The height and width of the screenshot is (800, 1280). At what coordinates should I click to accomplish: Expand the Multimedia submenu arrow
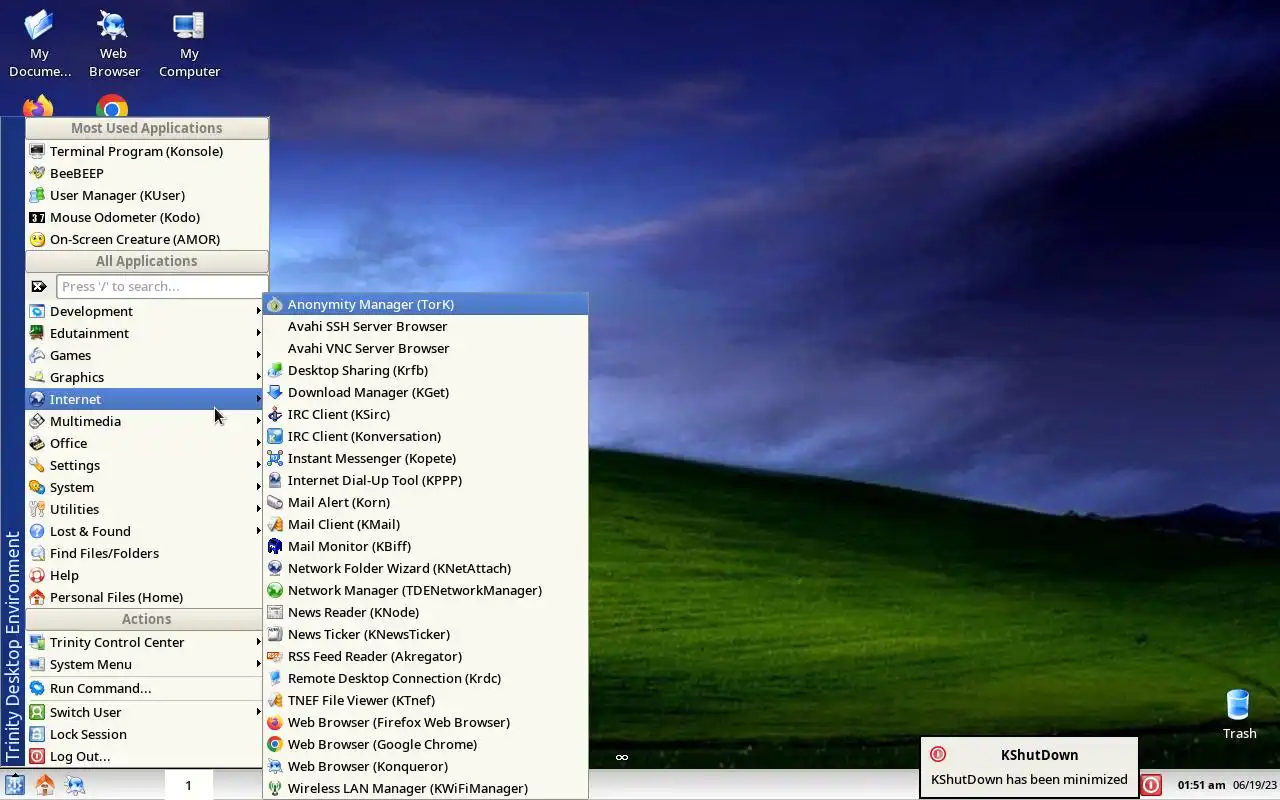(259, 421)
